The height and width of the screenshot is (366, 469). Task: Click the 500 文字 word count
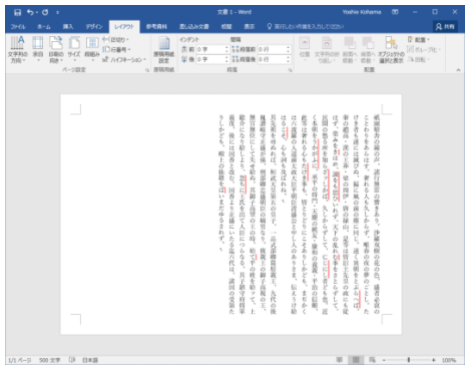click(x=50, y=360)
